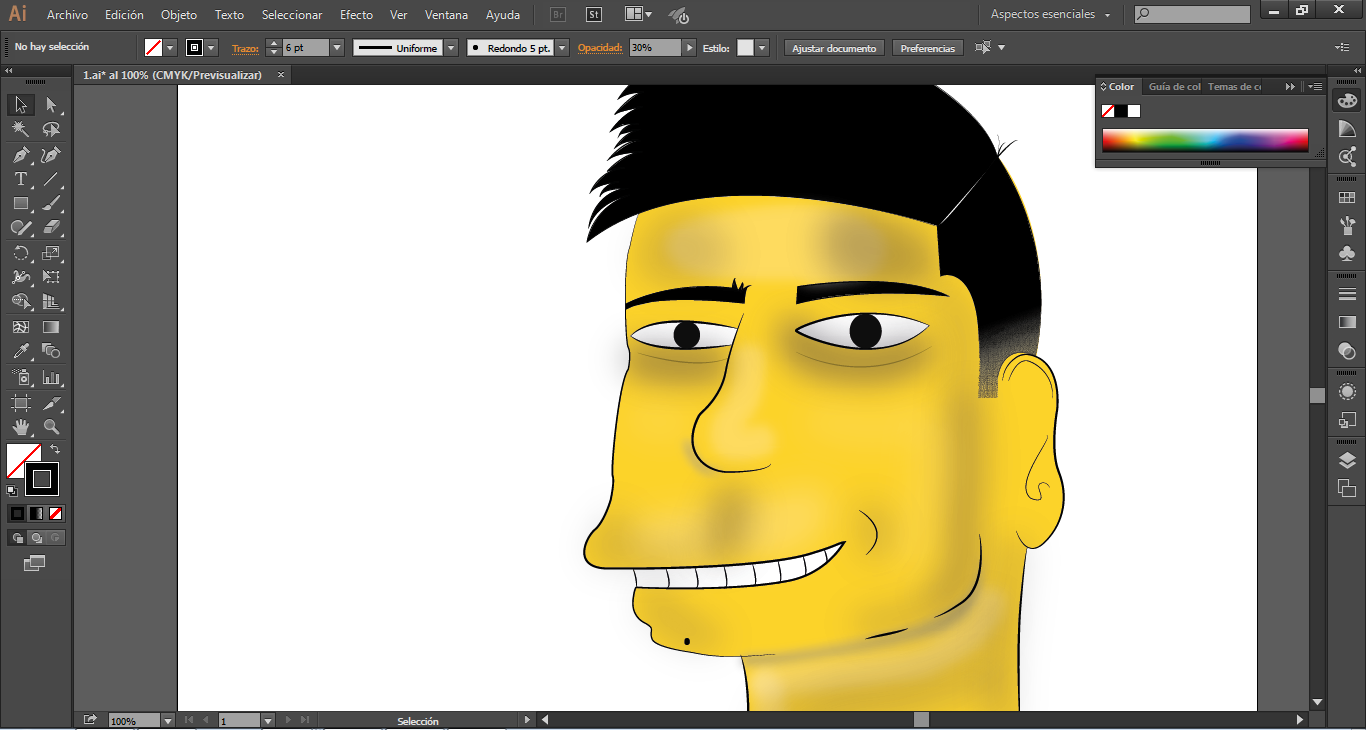
Task: Expand the Aspectos esenciales workspace dropdown
Action: coord(1107,15)
